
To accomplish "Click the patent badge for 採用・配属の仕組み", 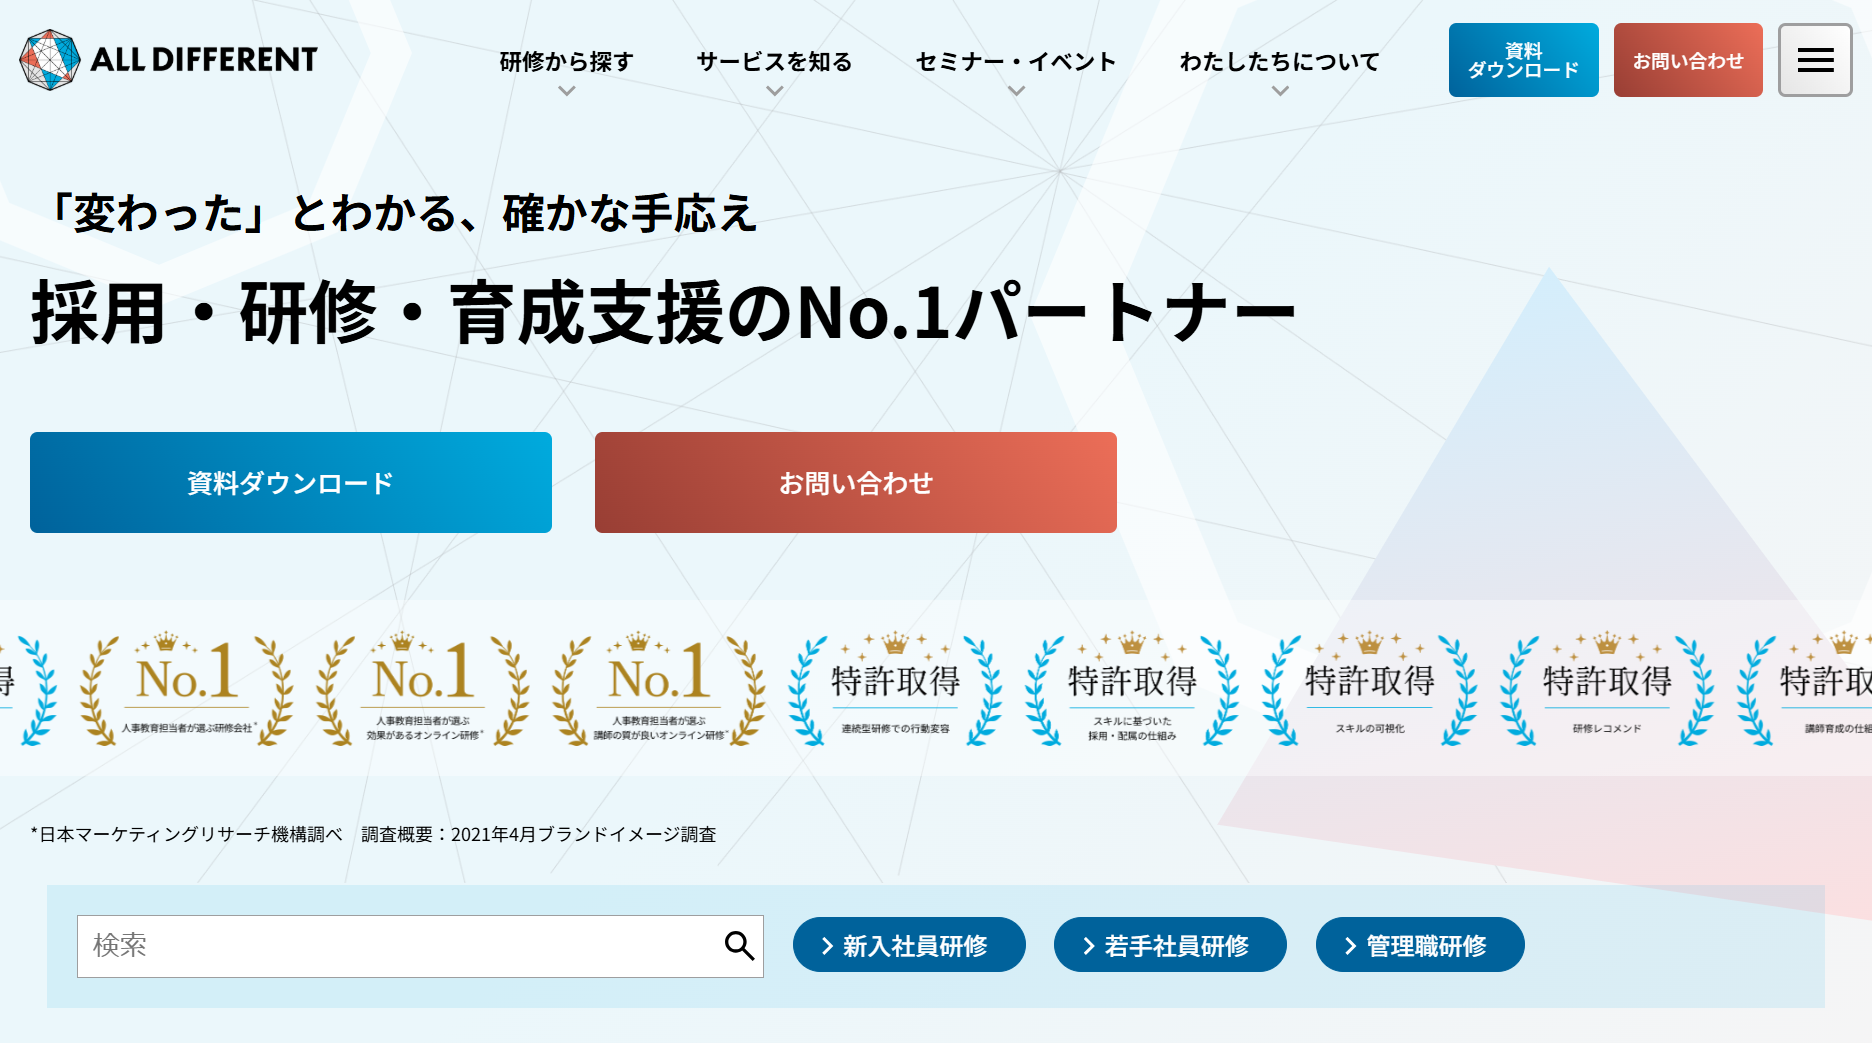I will coord(1132,690).
